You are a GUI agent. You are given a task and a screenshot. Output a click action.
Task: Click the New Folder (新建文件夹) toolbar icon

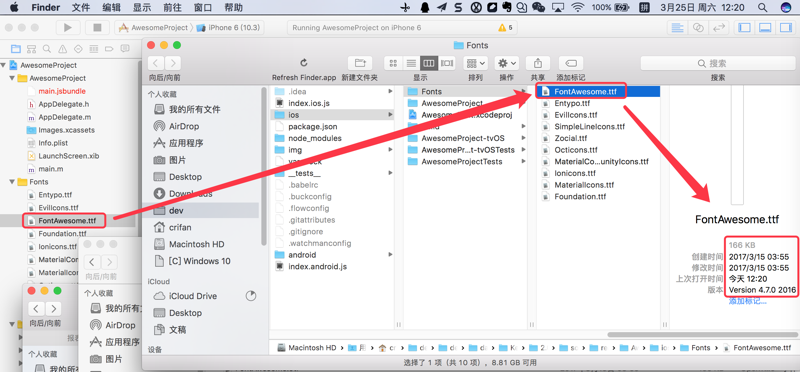click(x=360, y=63)
